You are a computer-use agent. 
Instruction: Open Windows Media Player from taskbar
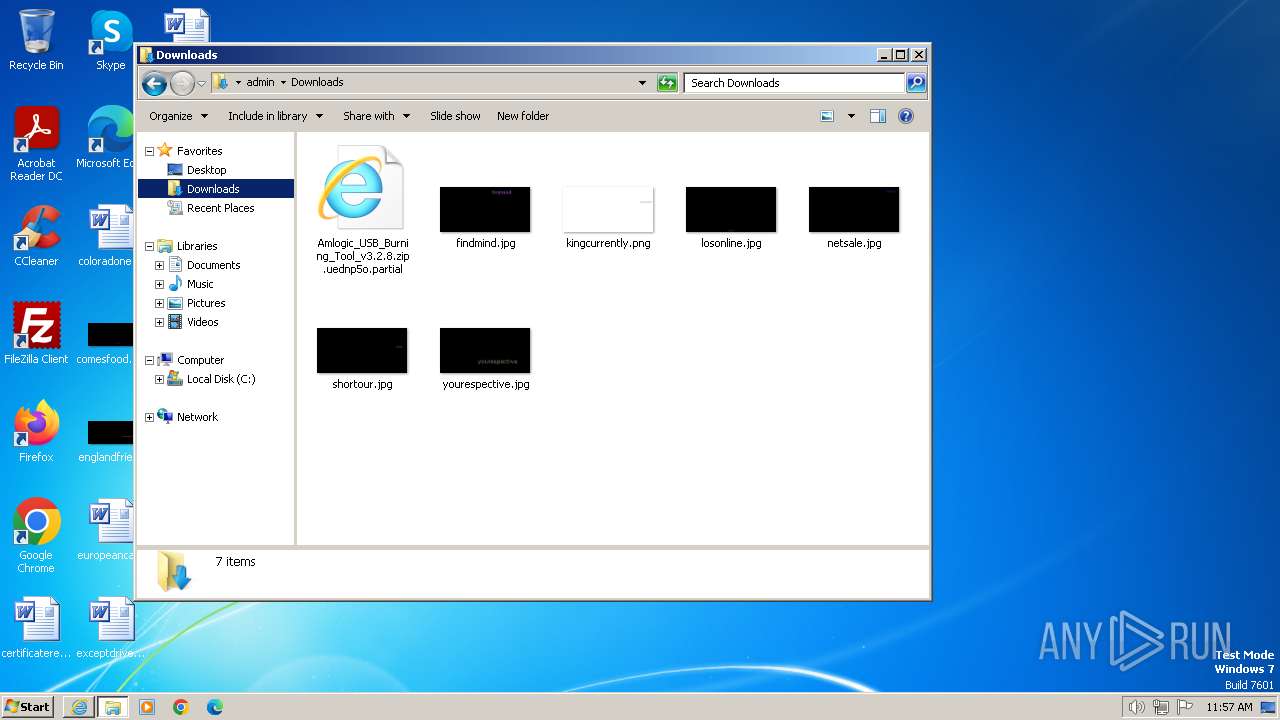point(147,707)
